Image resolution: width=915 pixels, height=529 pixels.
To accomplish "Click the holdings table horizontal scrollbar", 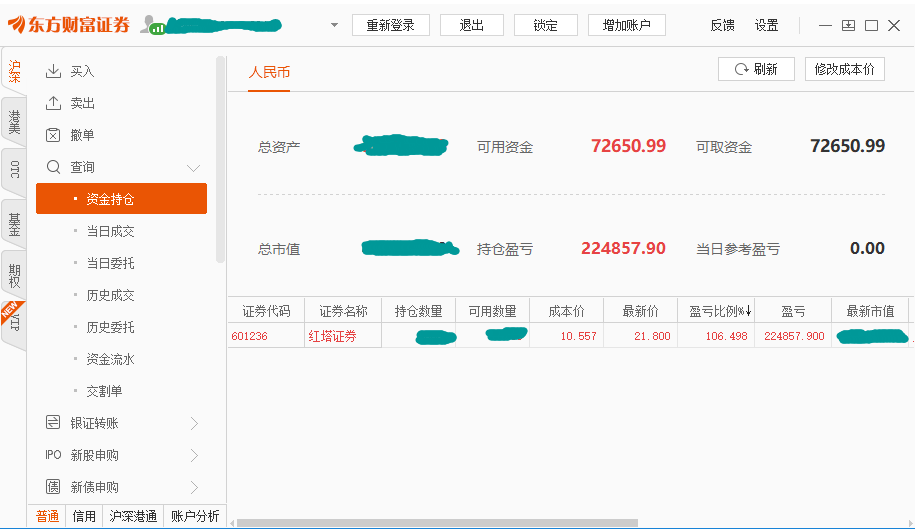I will [436, 523].
